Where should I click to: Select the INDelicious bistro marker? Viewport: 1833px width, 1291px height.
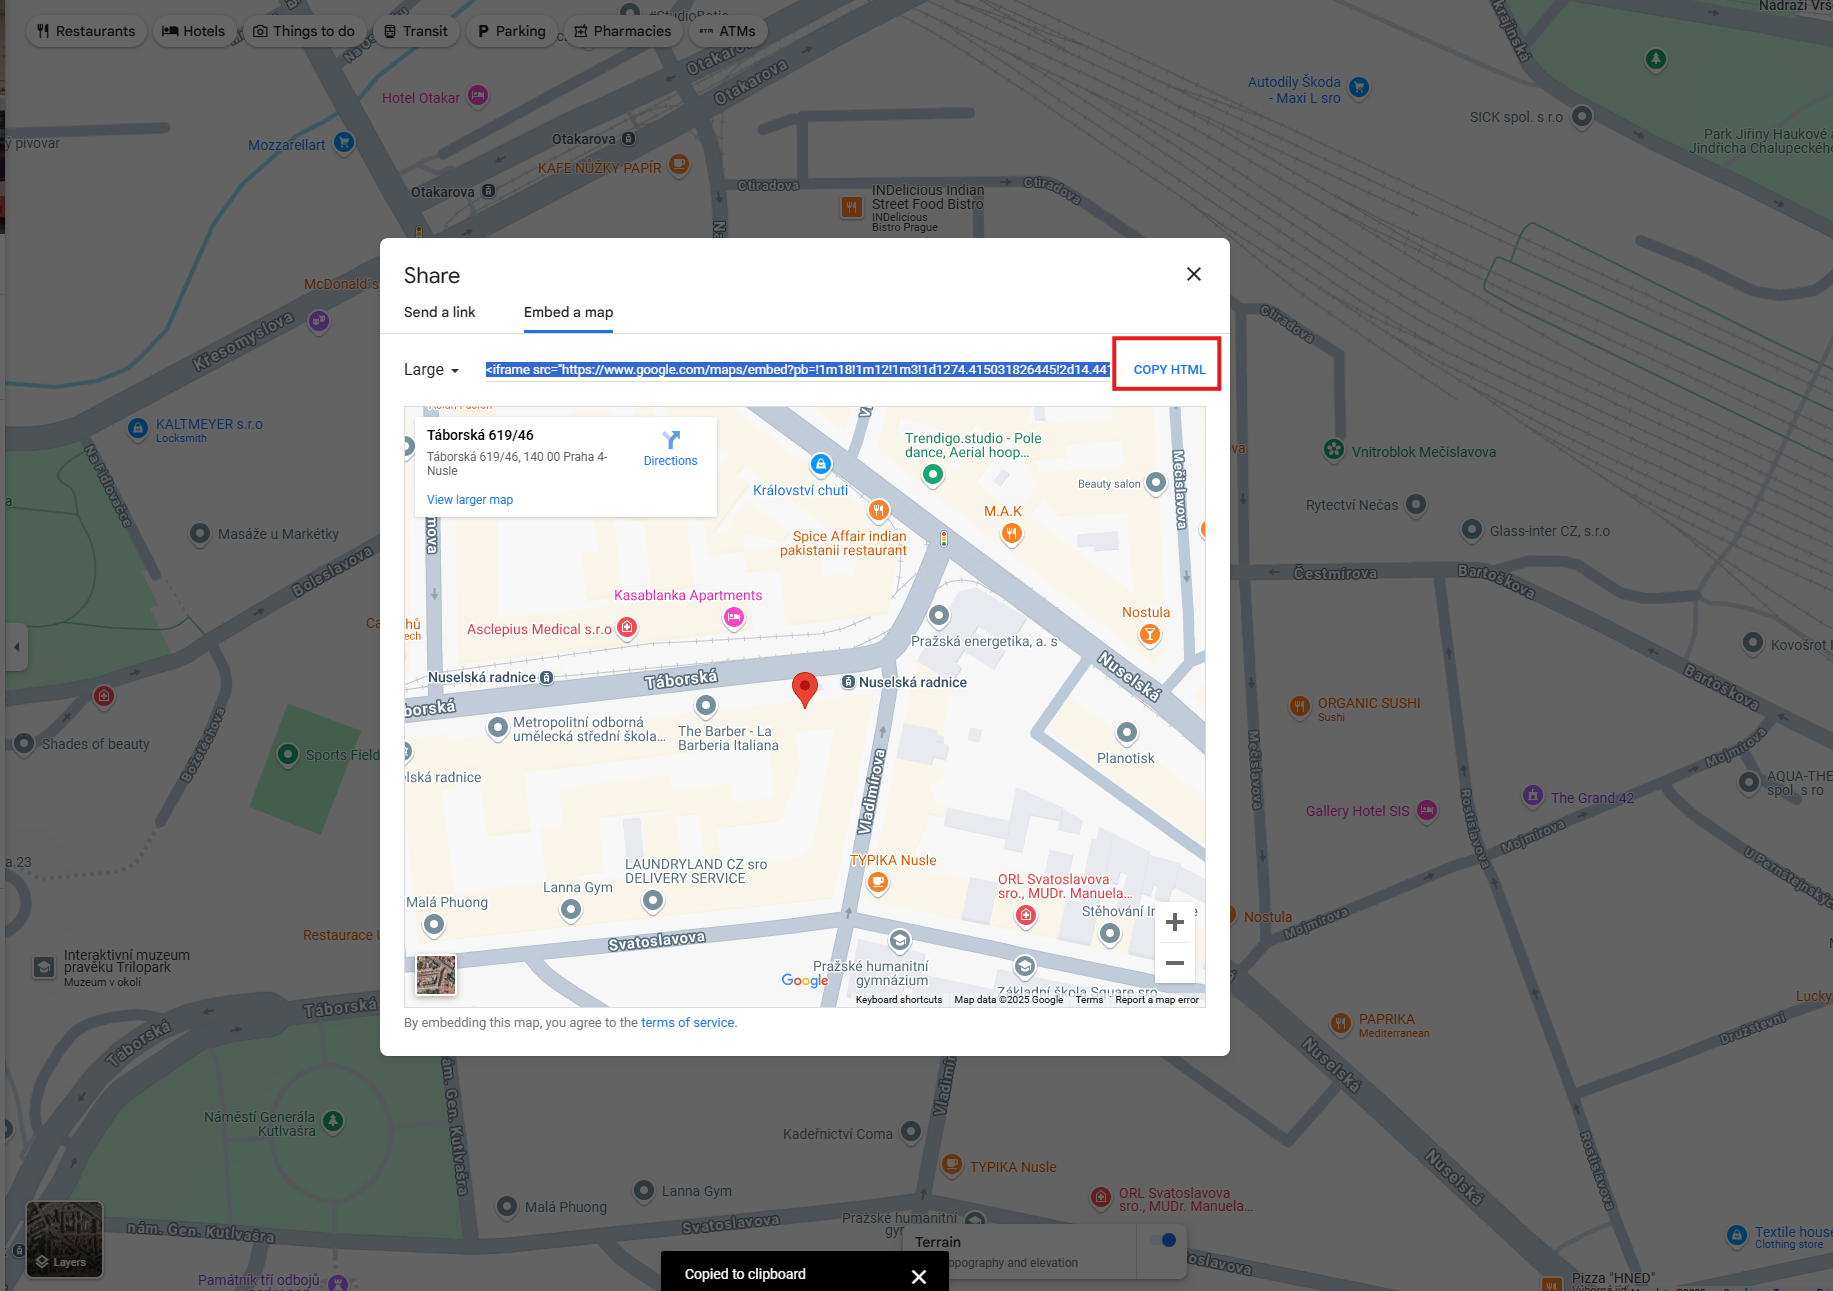click(852, 207)
